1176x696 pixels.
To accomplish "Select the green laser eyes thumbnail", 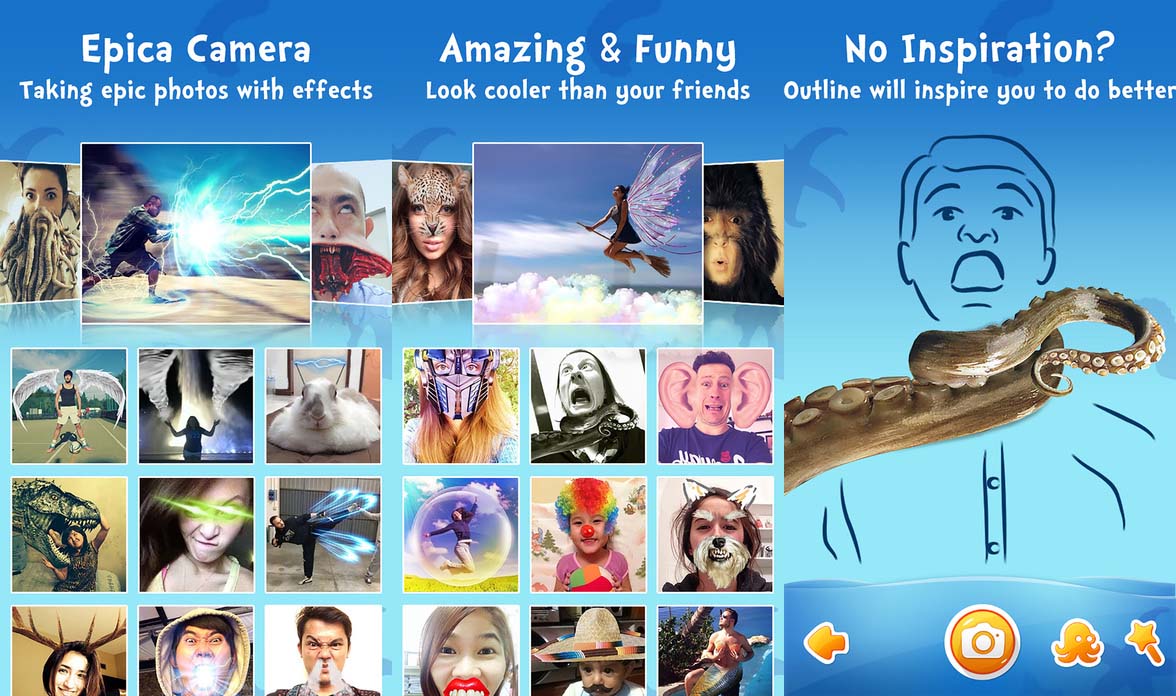I will pos(196,534).
